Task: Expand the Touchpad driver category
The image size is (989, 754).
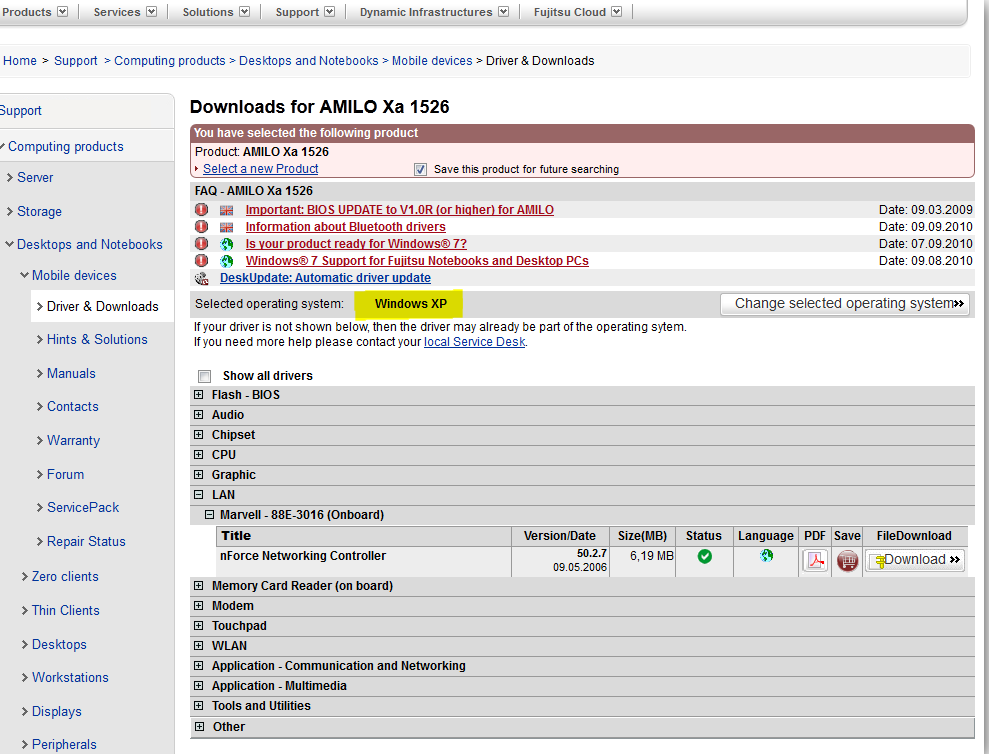Action: click(x=199, y=625)
